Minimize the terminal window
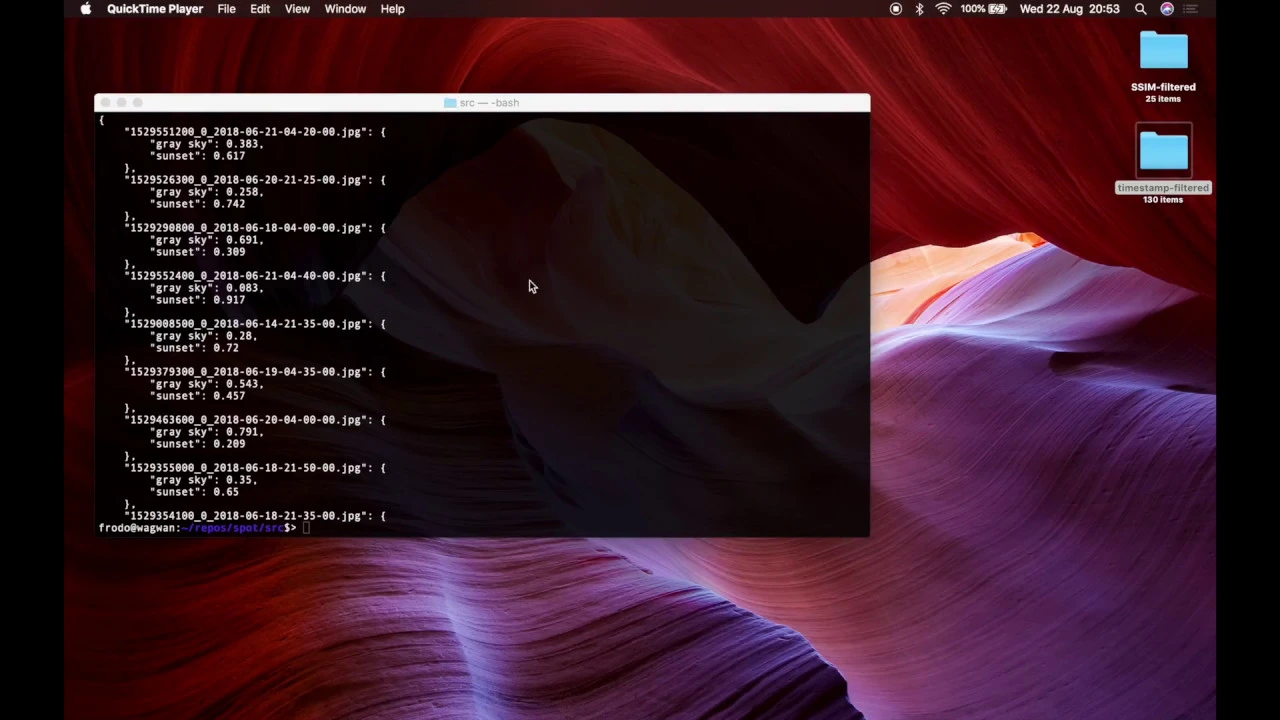The image size is (1280, 720). tap(121, 103)
